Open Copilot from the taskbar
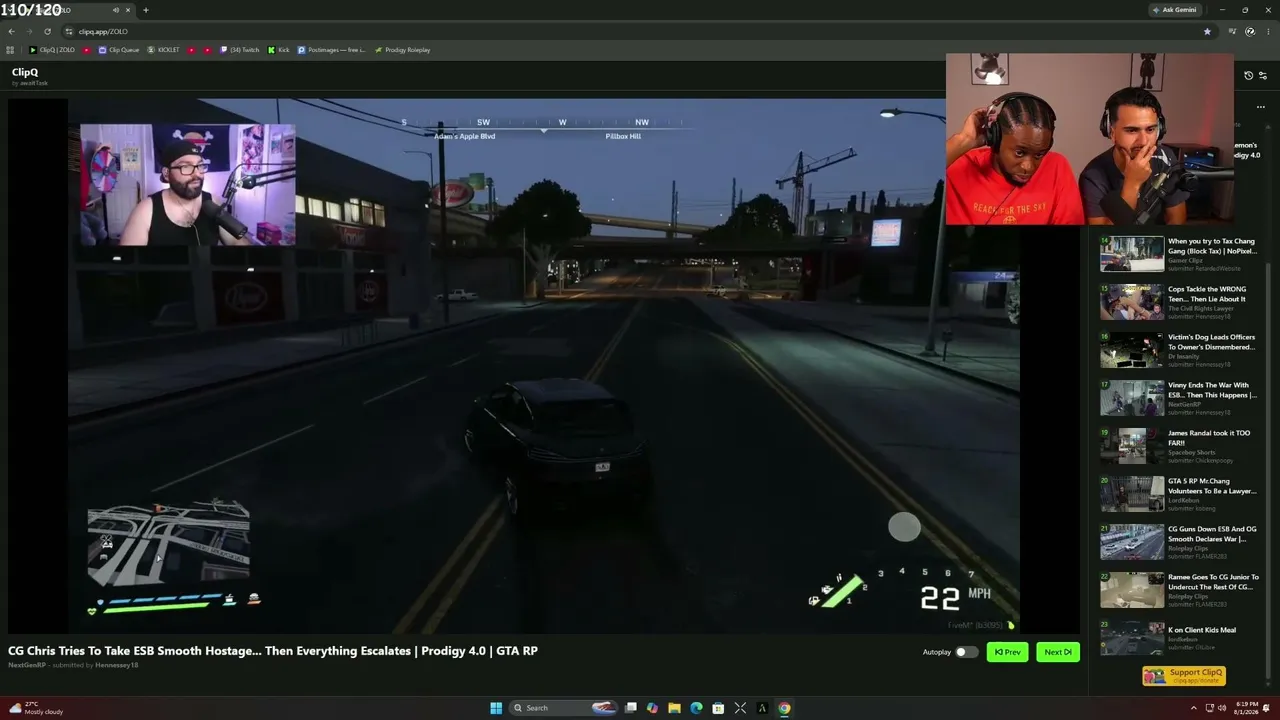 [x=653, y=708]
